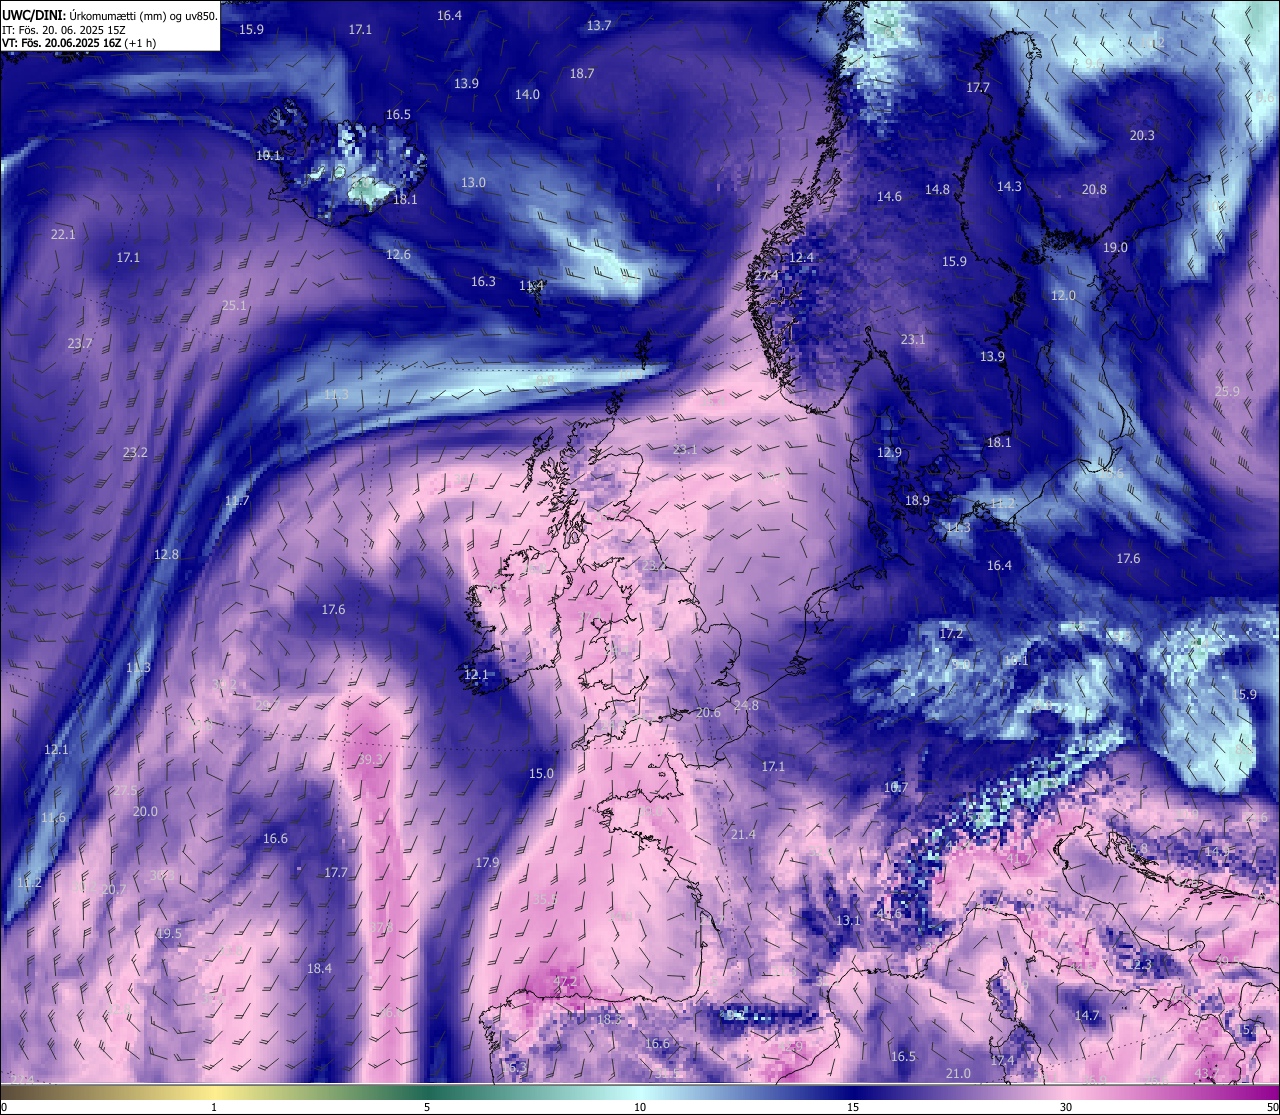Click the 14.6 value over Scandinavia
The image size is (1280, 1115).
[889, 197]
